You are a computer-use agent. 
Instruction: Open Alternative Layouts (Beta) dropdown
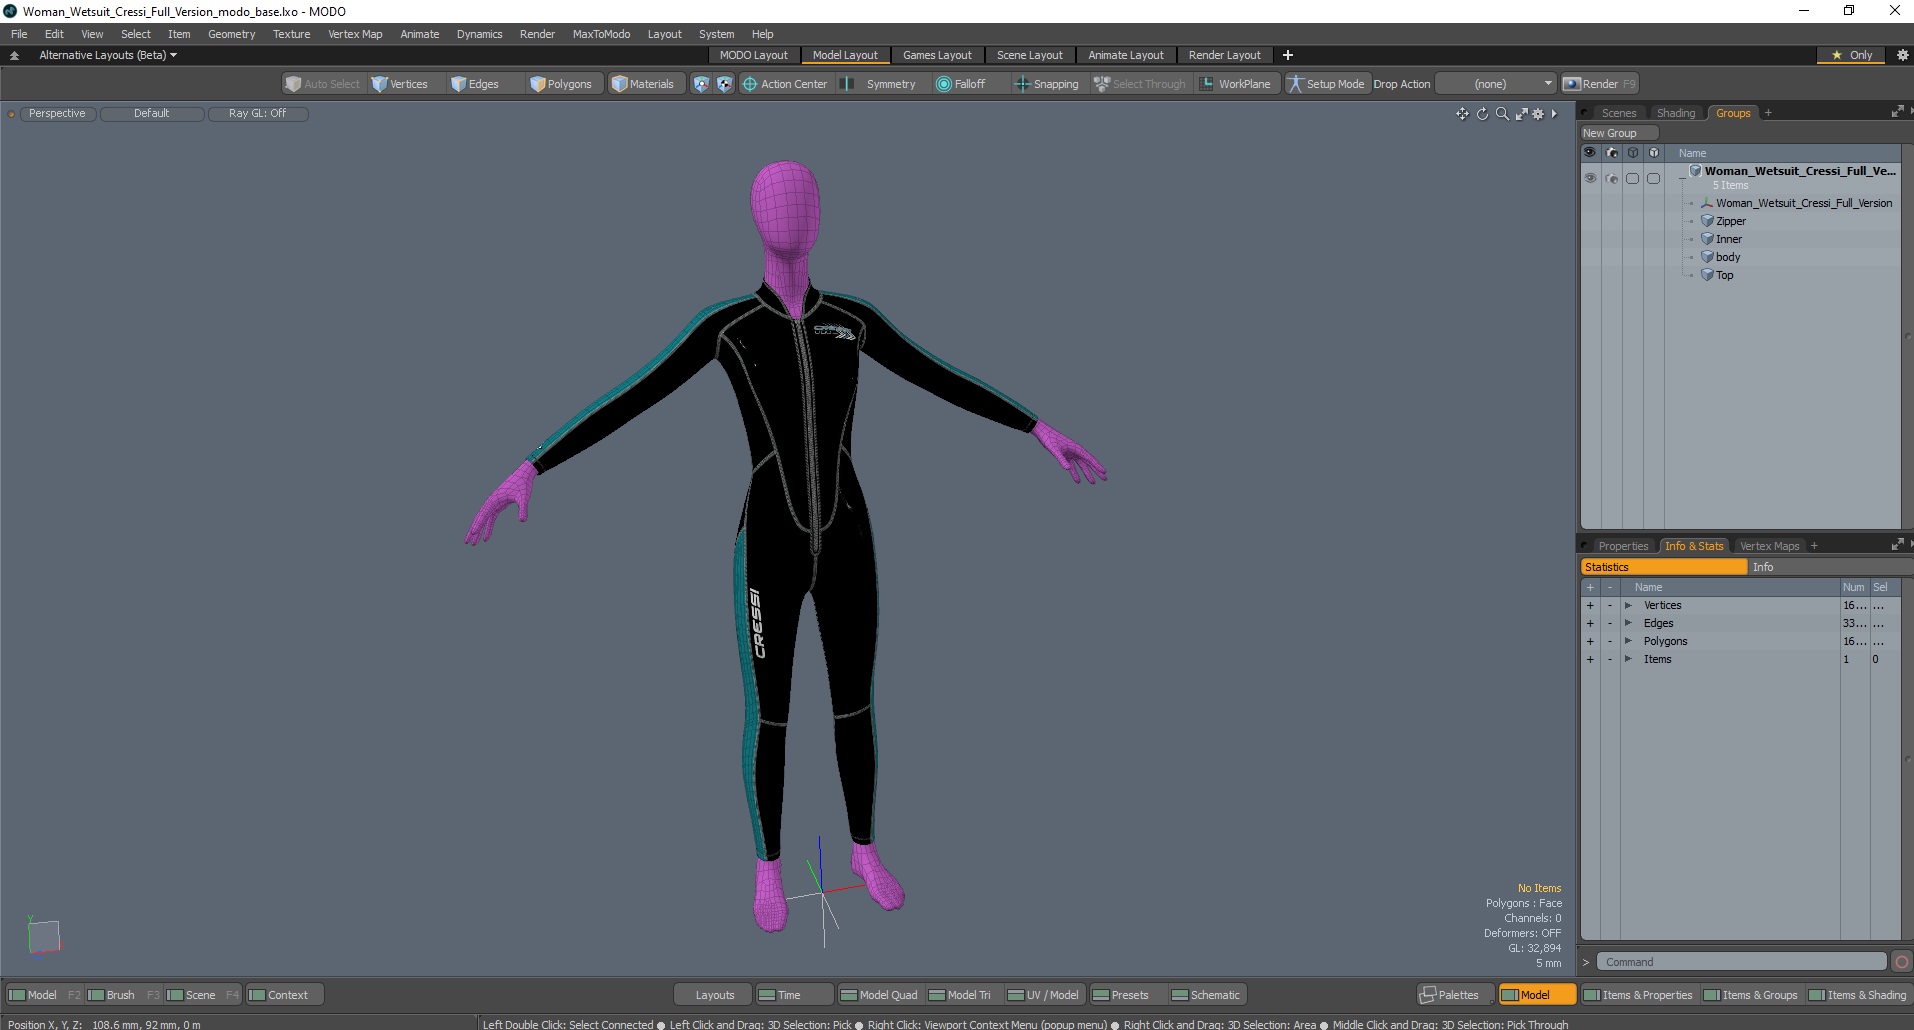point(108,55)
